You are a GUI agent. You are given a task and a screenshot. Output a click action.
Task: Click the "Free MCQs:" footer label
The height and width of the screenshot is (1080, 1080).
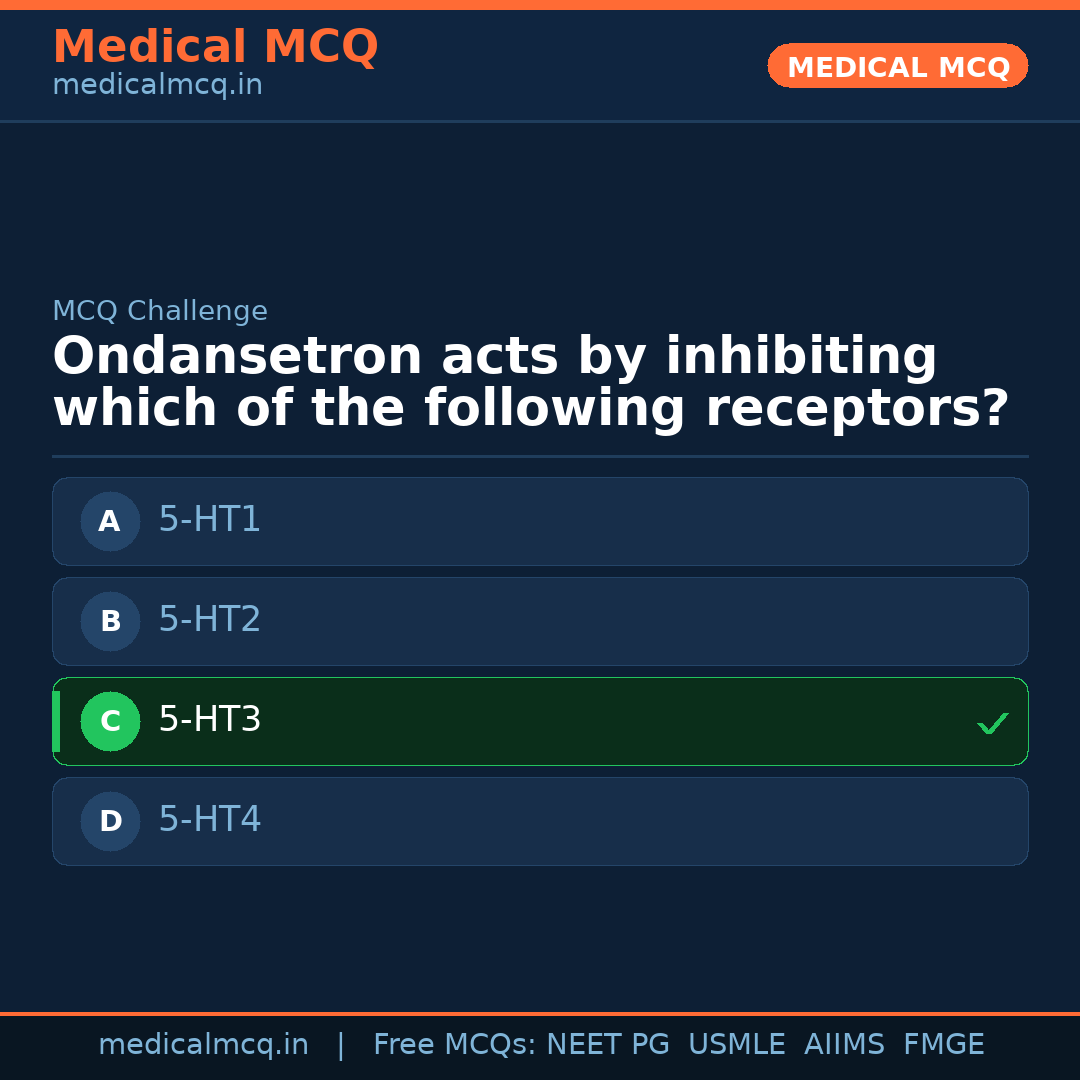point(455,1045)
